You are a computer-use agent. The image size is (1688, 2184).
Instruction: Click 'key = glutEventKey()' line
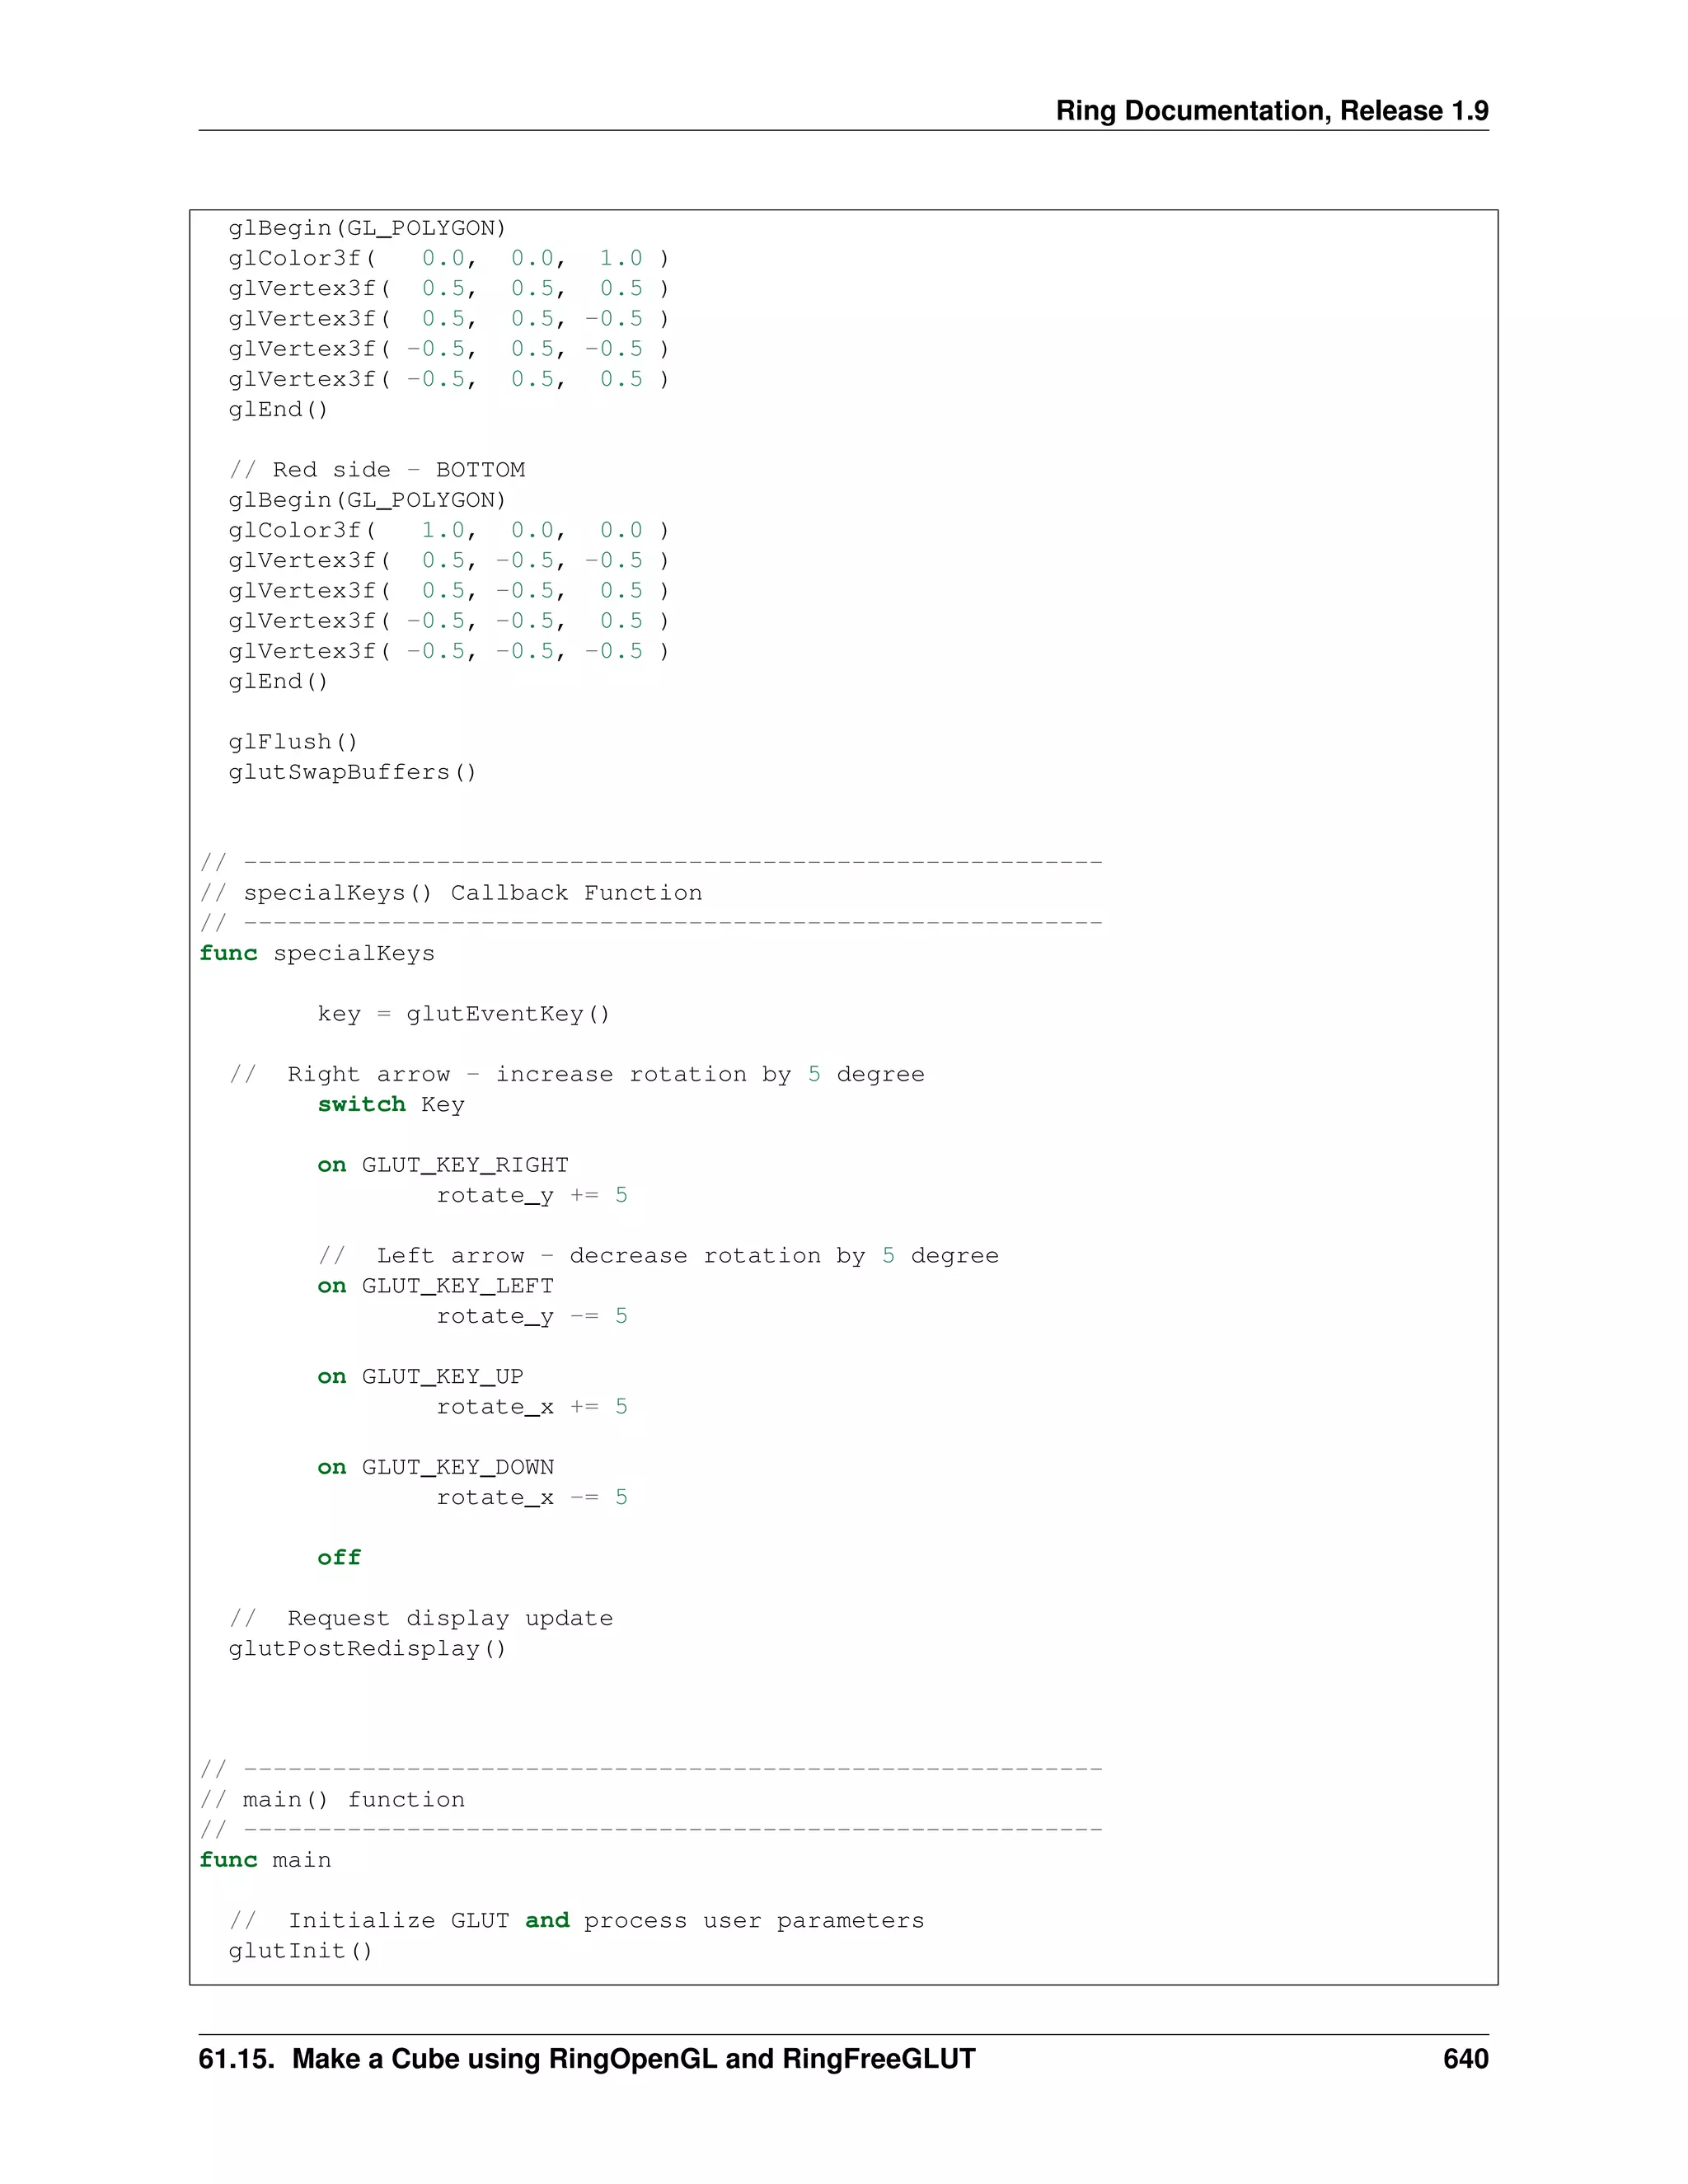coord(463,1014)
